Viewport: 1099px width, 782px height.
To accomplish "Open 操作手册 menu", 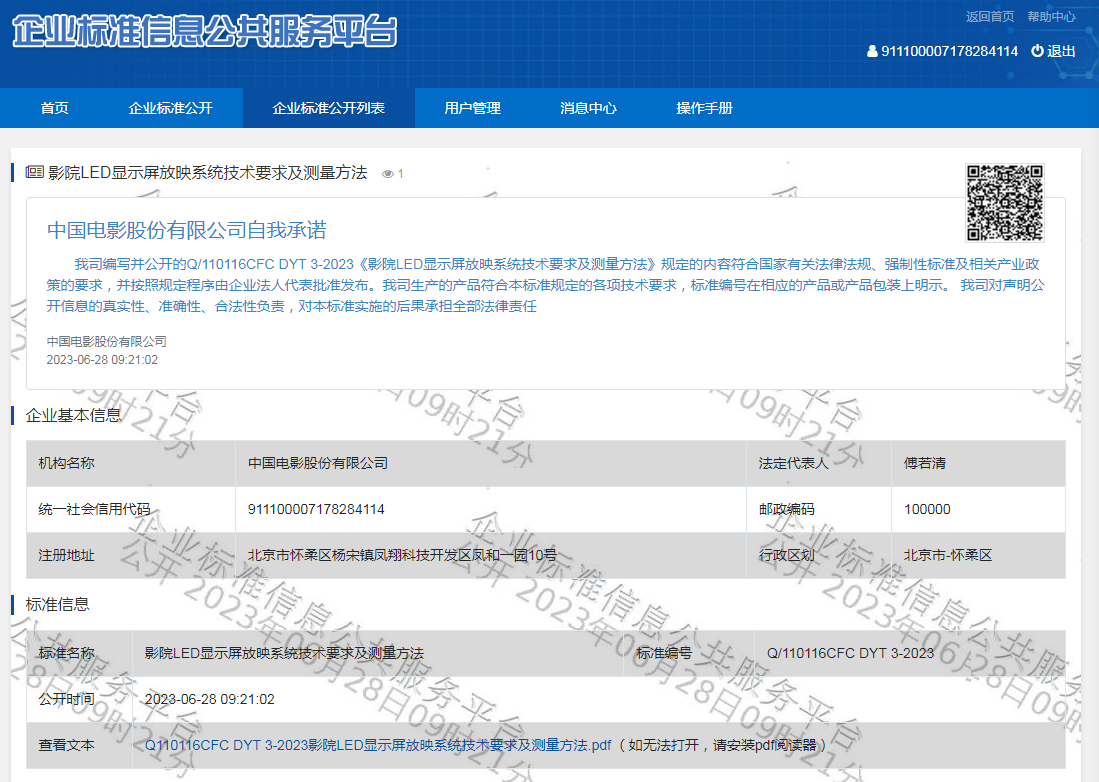I will click(704, 108).
